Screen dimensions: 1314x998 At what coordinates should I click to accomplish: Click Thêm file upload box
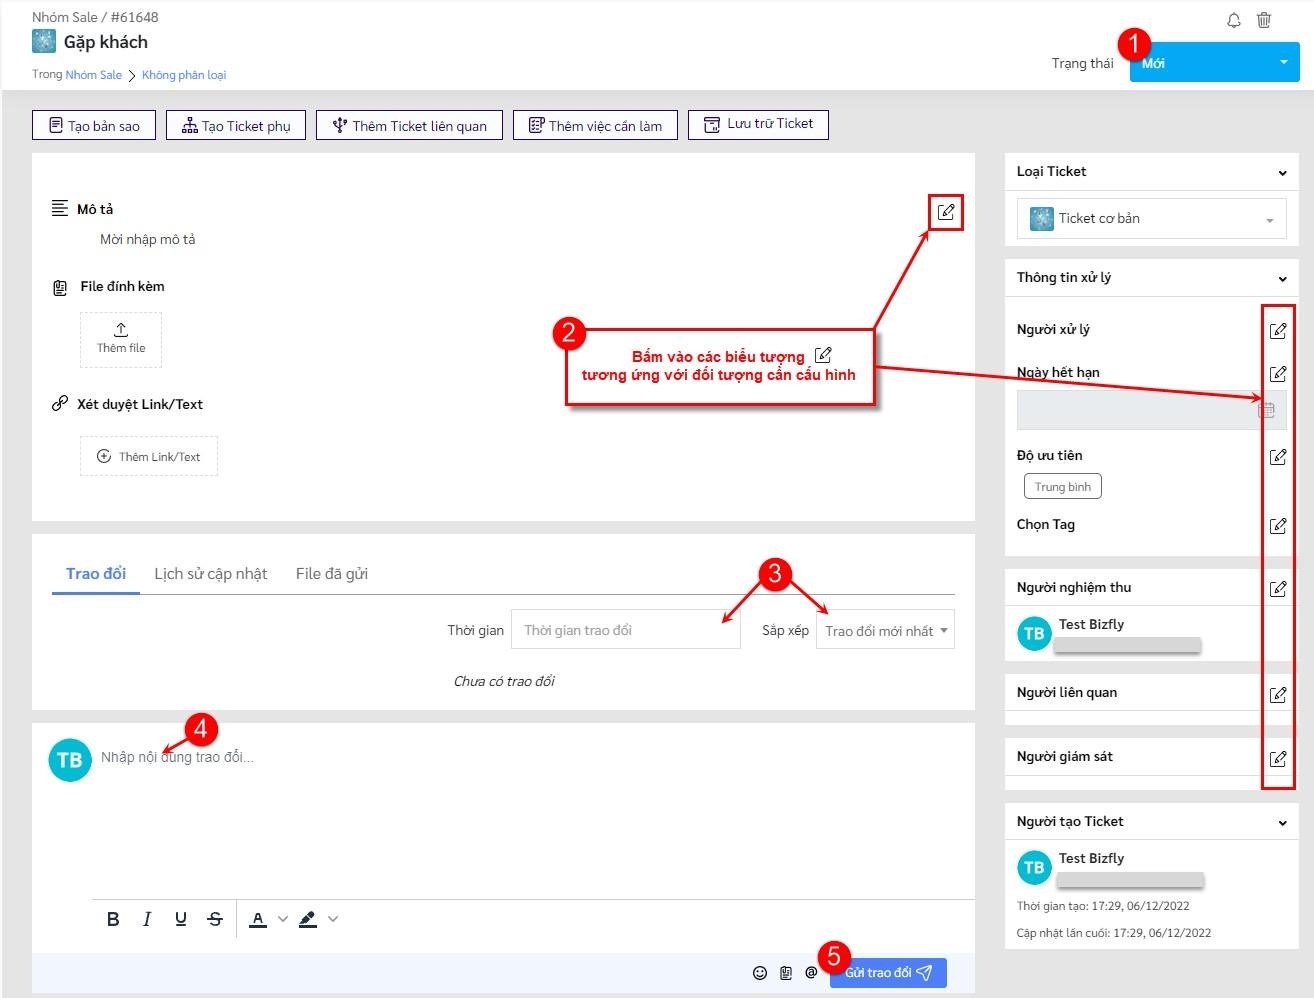121,339
